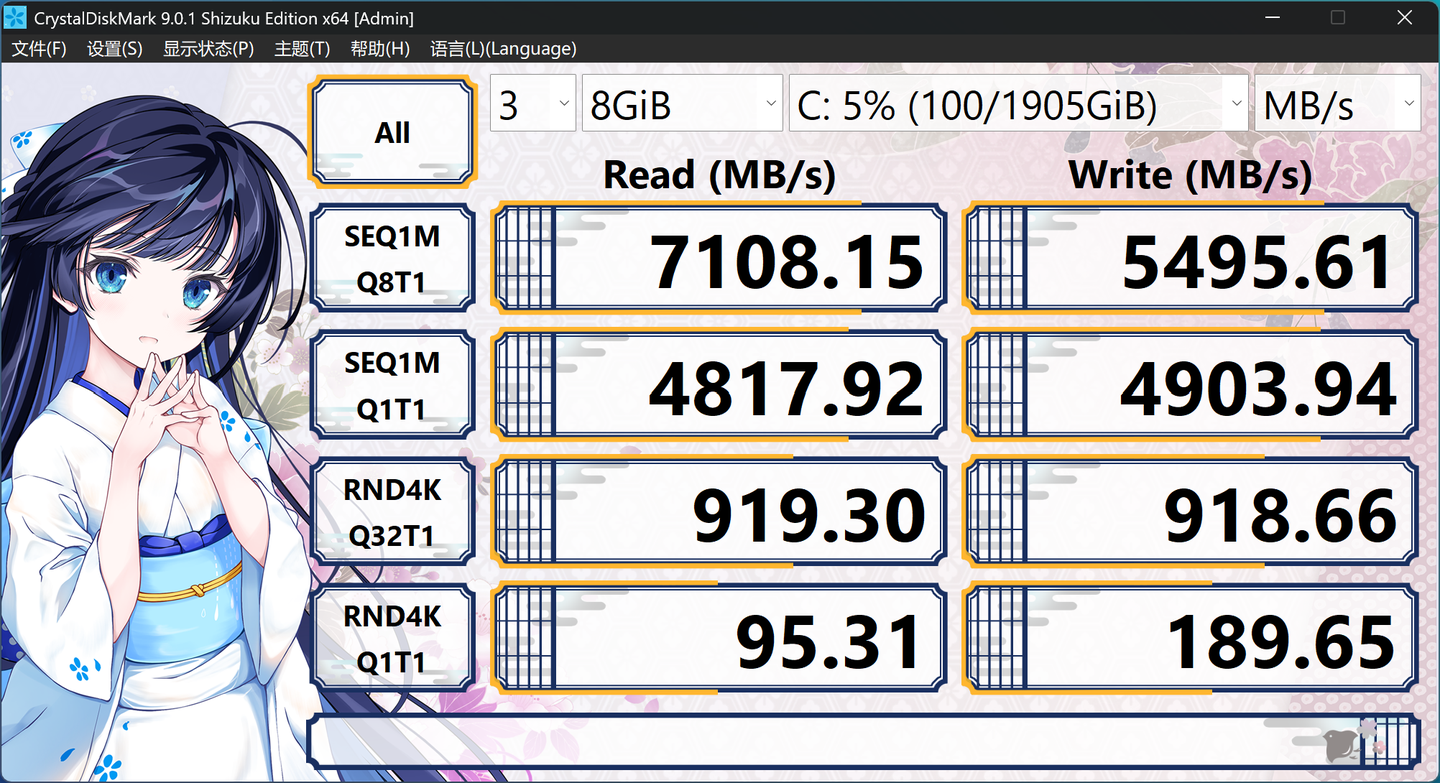Open the 文件(F) menu
The image size is (1440, 783).
39,49
